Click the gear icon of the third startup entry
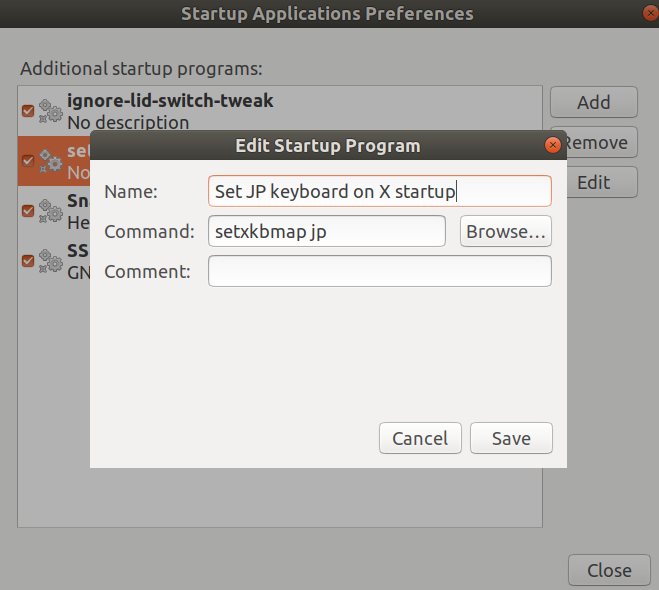Viewport: 659px width, 590px height. (50, 211)
